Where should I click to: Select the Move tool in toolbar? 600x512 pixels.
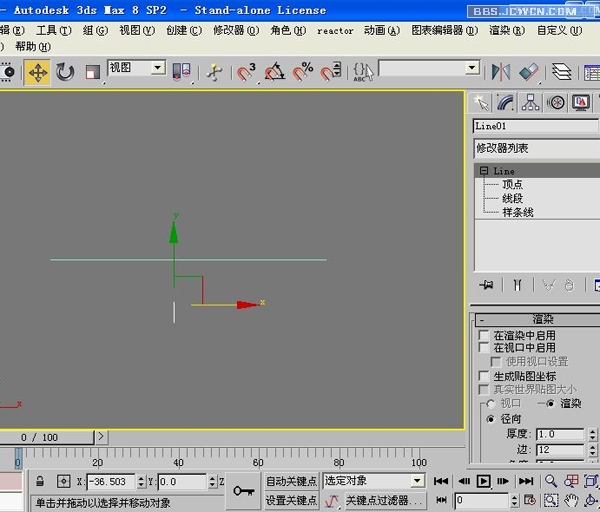[x=37, y=72]
